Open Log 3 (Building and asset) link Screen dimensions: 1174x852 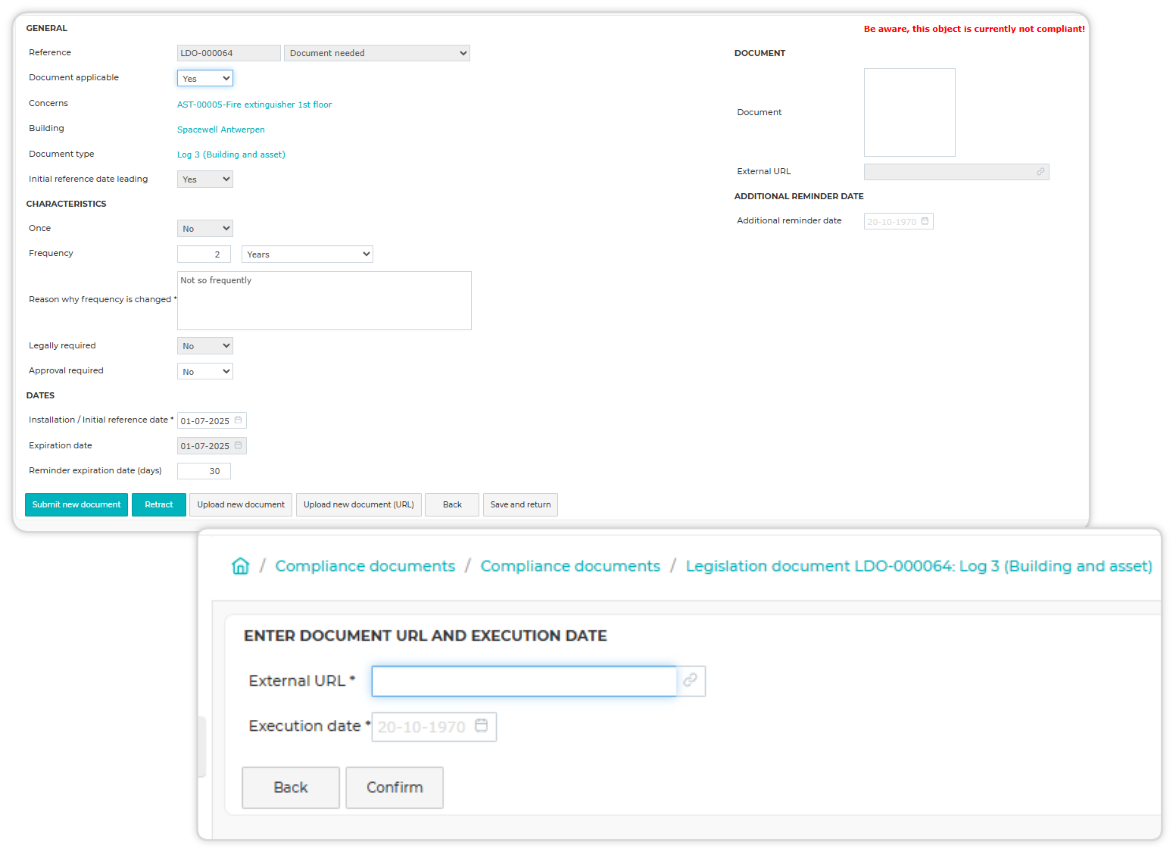pyautogui.click(x=231, y=155)
